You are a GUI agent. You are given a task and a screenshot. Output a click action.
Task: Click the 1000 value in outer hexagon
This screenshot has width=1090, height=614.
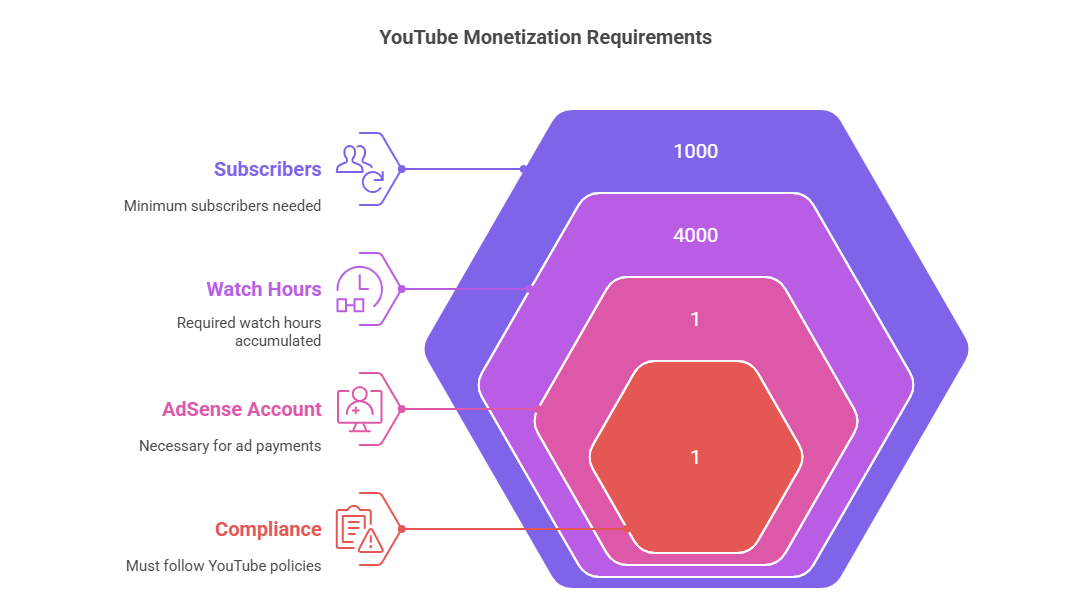696,151
